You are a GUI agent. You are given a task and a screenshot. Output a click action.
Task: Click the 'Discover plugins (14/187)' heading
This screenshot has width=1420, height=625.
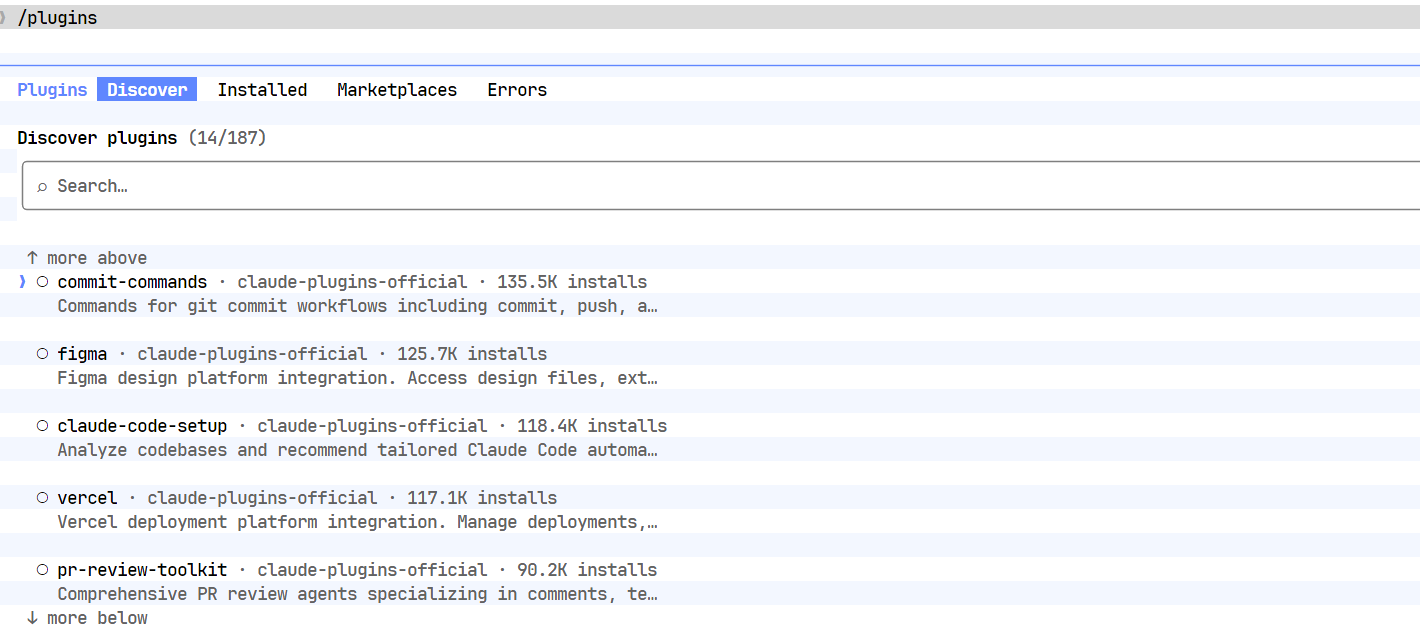[142, 138]
